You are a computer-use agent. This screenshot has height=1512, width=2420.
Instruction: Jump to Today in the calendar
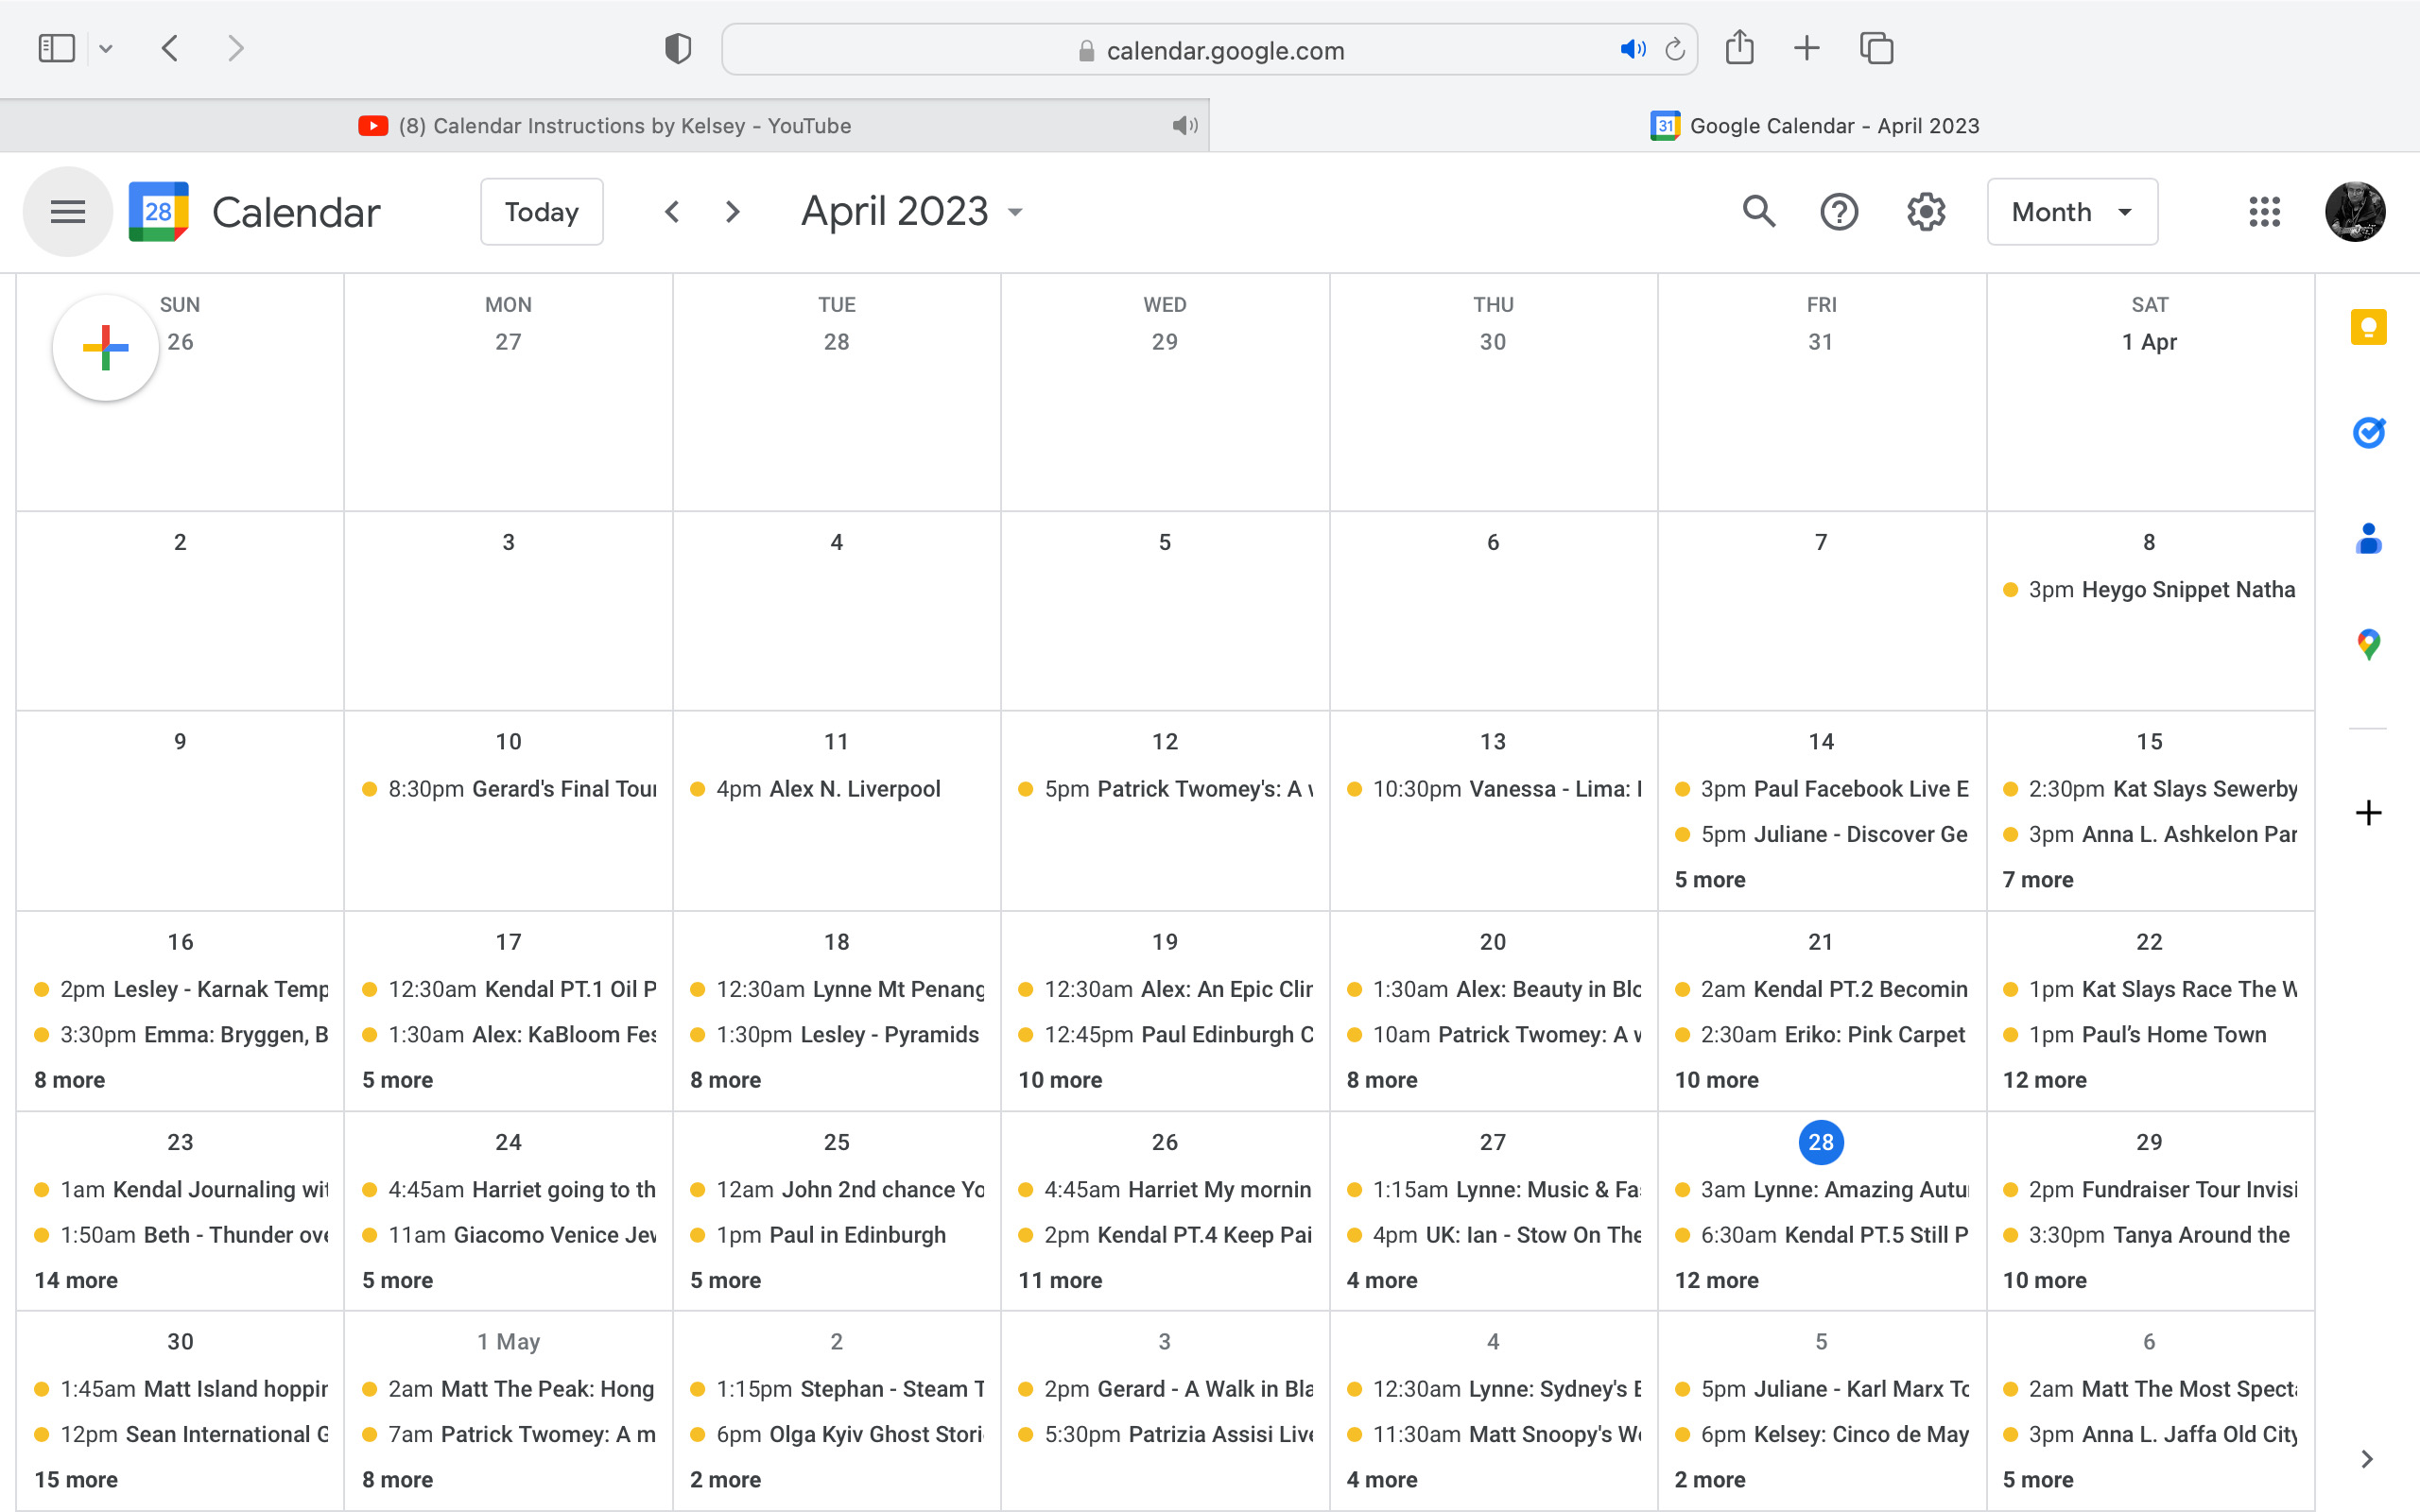click(x=541, y=212)
